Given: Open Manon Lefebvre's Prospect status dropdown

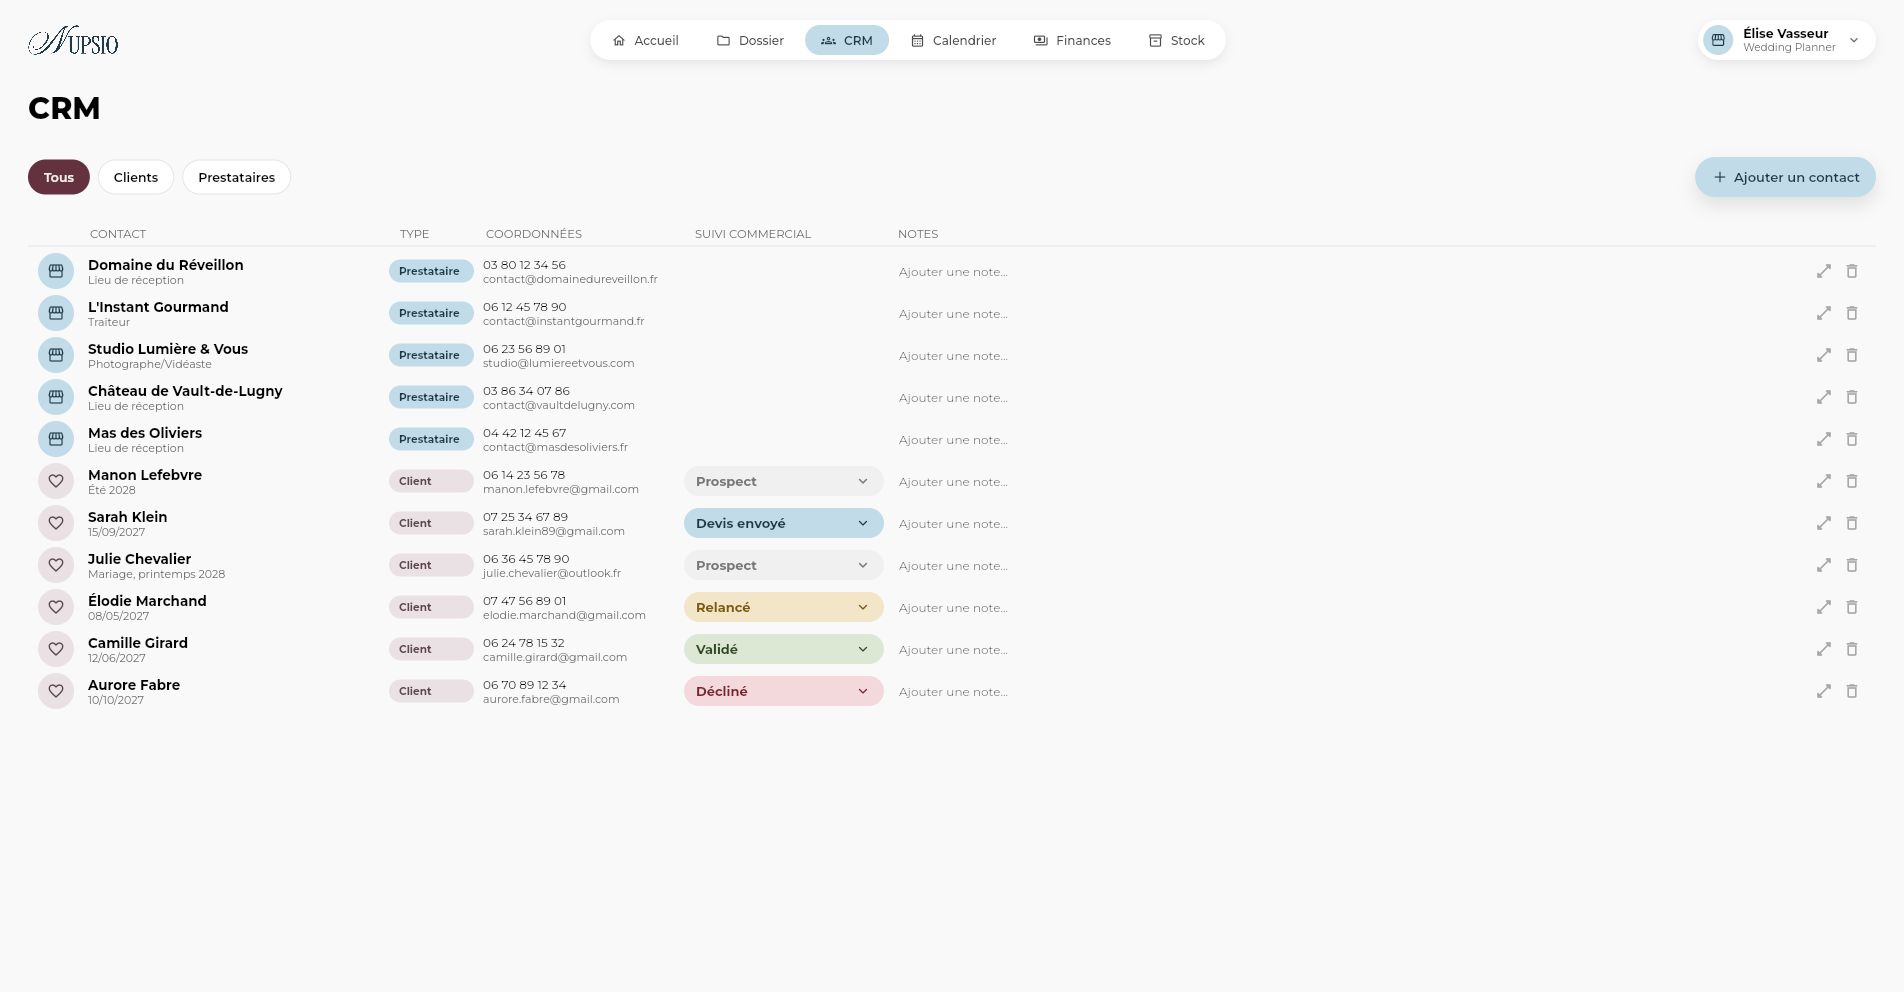Looking at the screenshot, I should click(x=784, y=481).
